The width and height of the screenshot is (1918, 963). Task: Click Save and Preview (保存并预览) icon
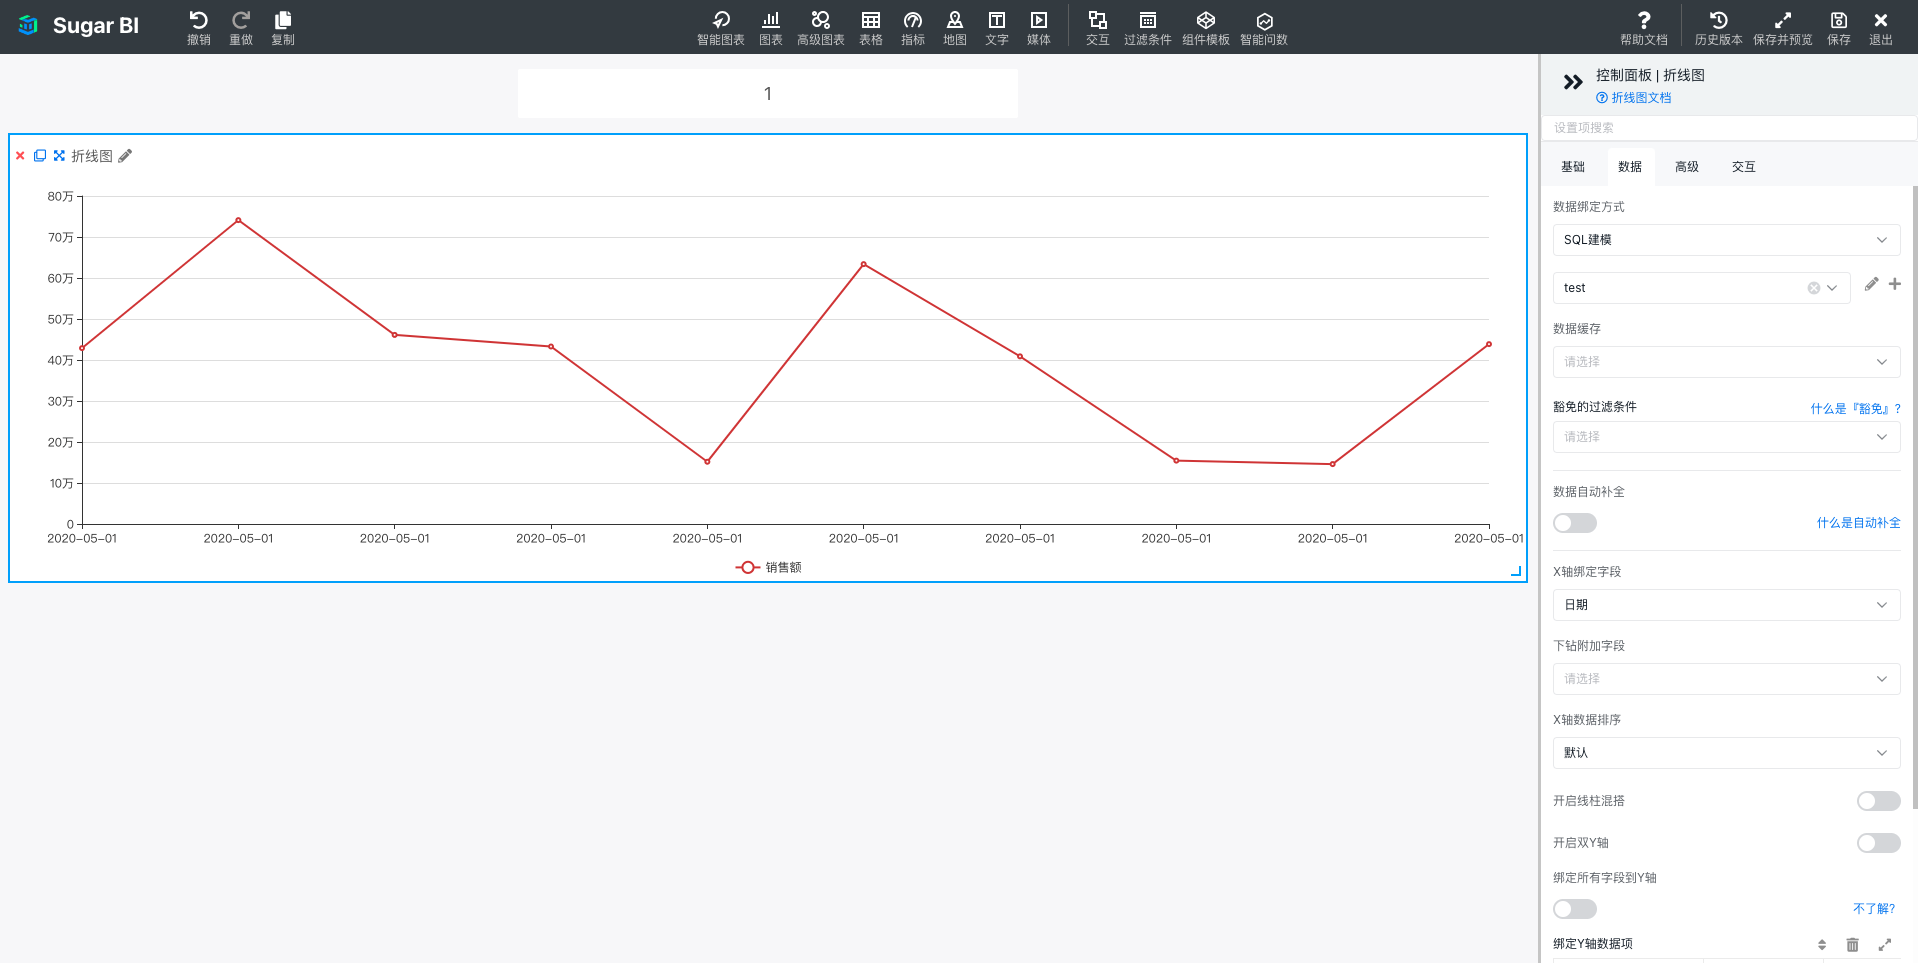(1783, 20)
